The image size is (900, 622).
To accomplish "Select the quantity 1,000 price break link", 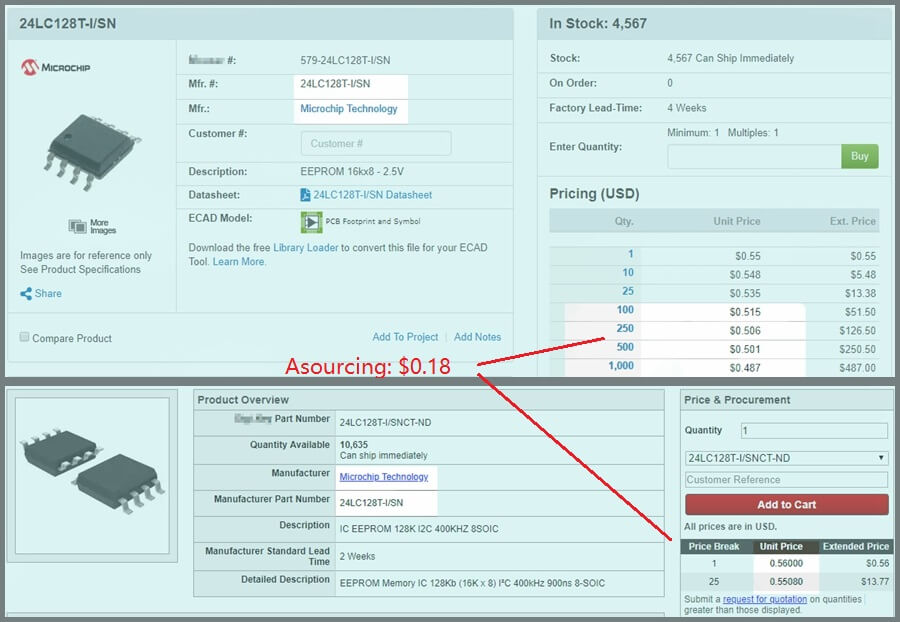I will [621, 366].
